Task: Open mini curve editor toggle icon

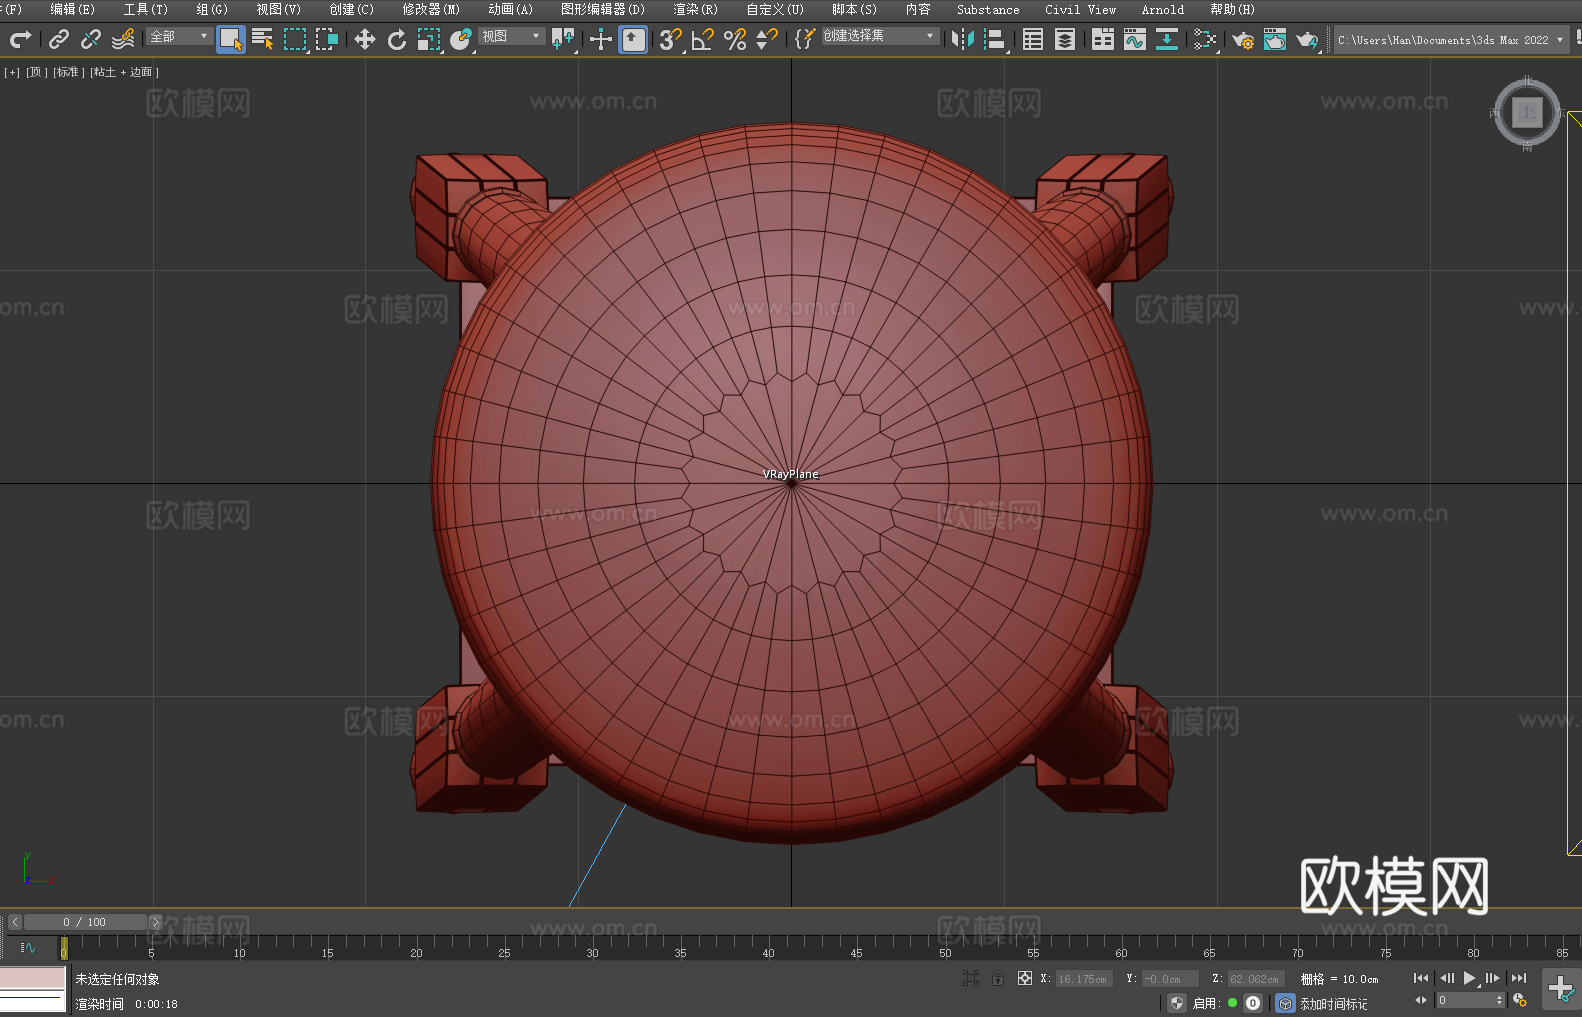Action: 28,948
